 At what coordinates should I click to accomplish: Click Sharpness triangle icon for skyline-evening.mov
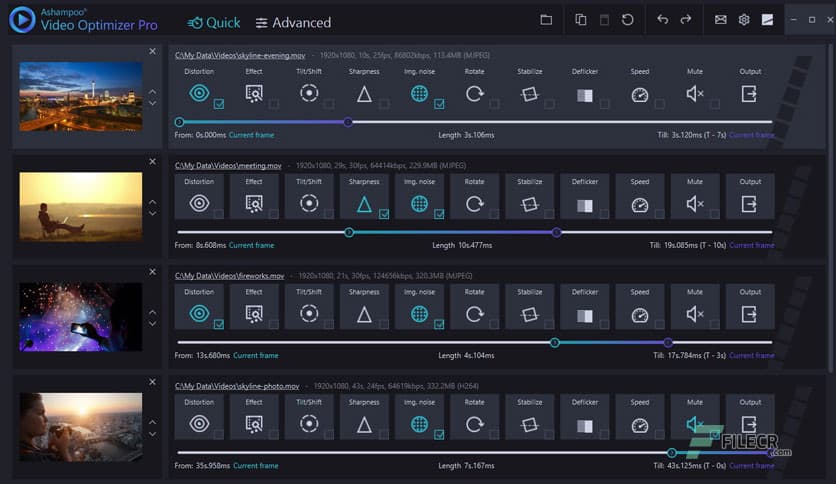click(364, 94)
